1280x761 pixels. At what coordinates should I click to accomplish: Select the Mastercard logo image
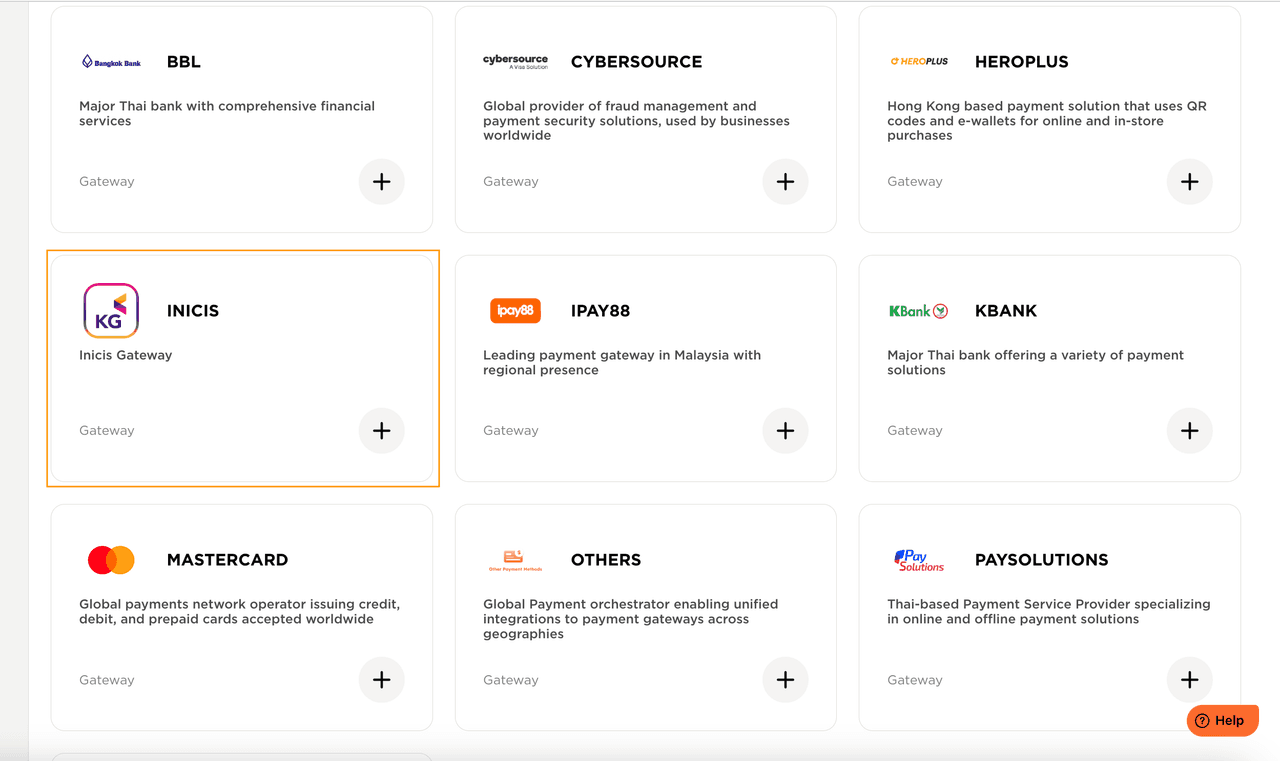tap(111, 560)
